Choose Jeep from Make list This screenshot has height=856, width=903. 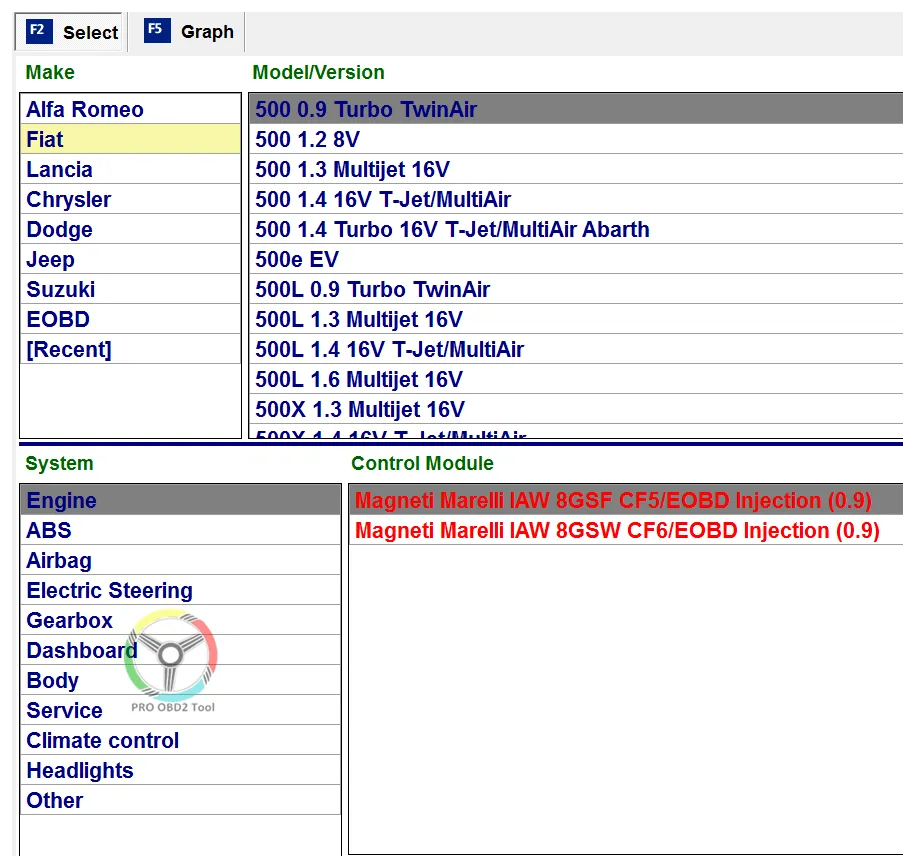130,259
